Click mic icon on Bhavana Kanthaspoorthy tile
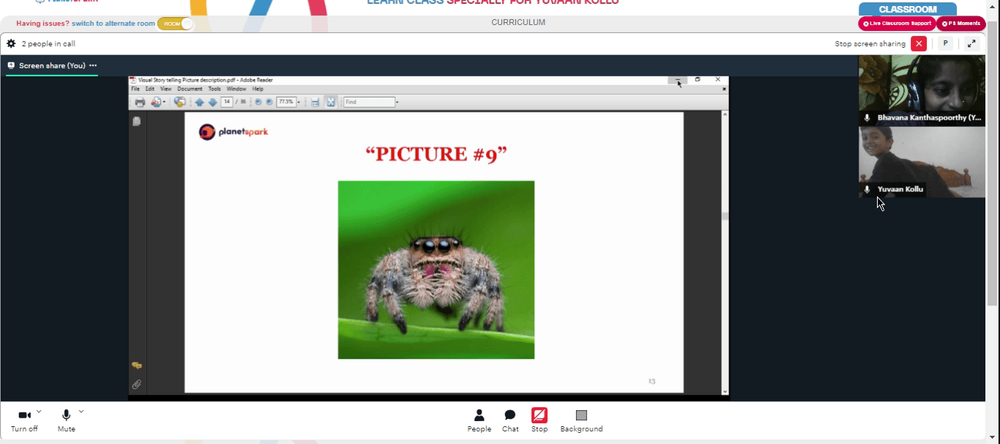Viewport: 1000px width, 444px height. (x=867, y=118)
